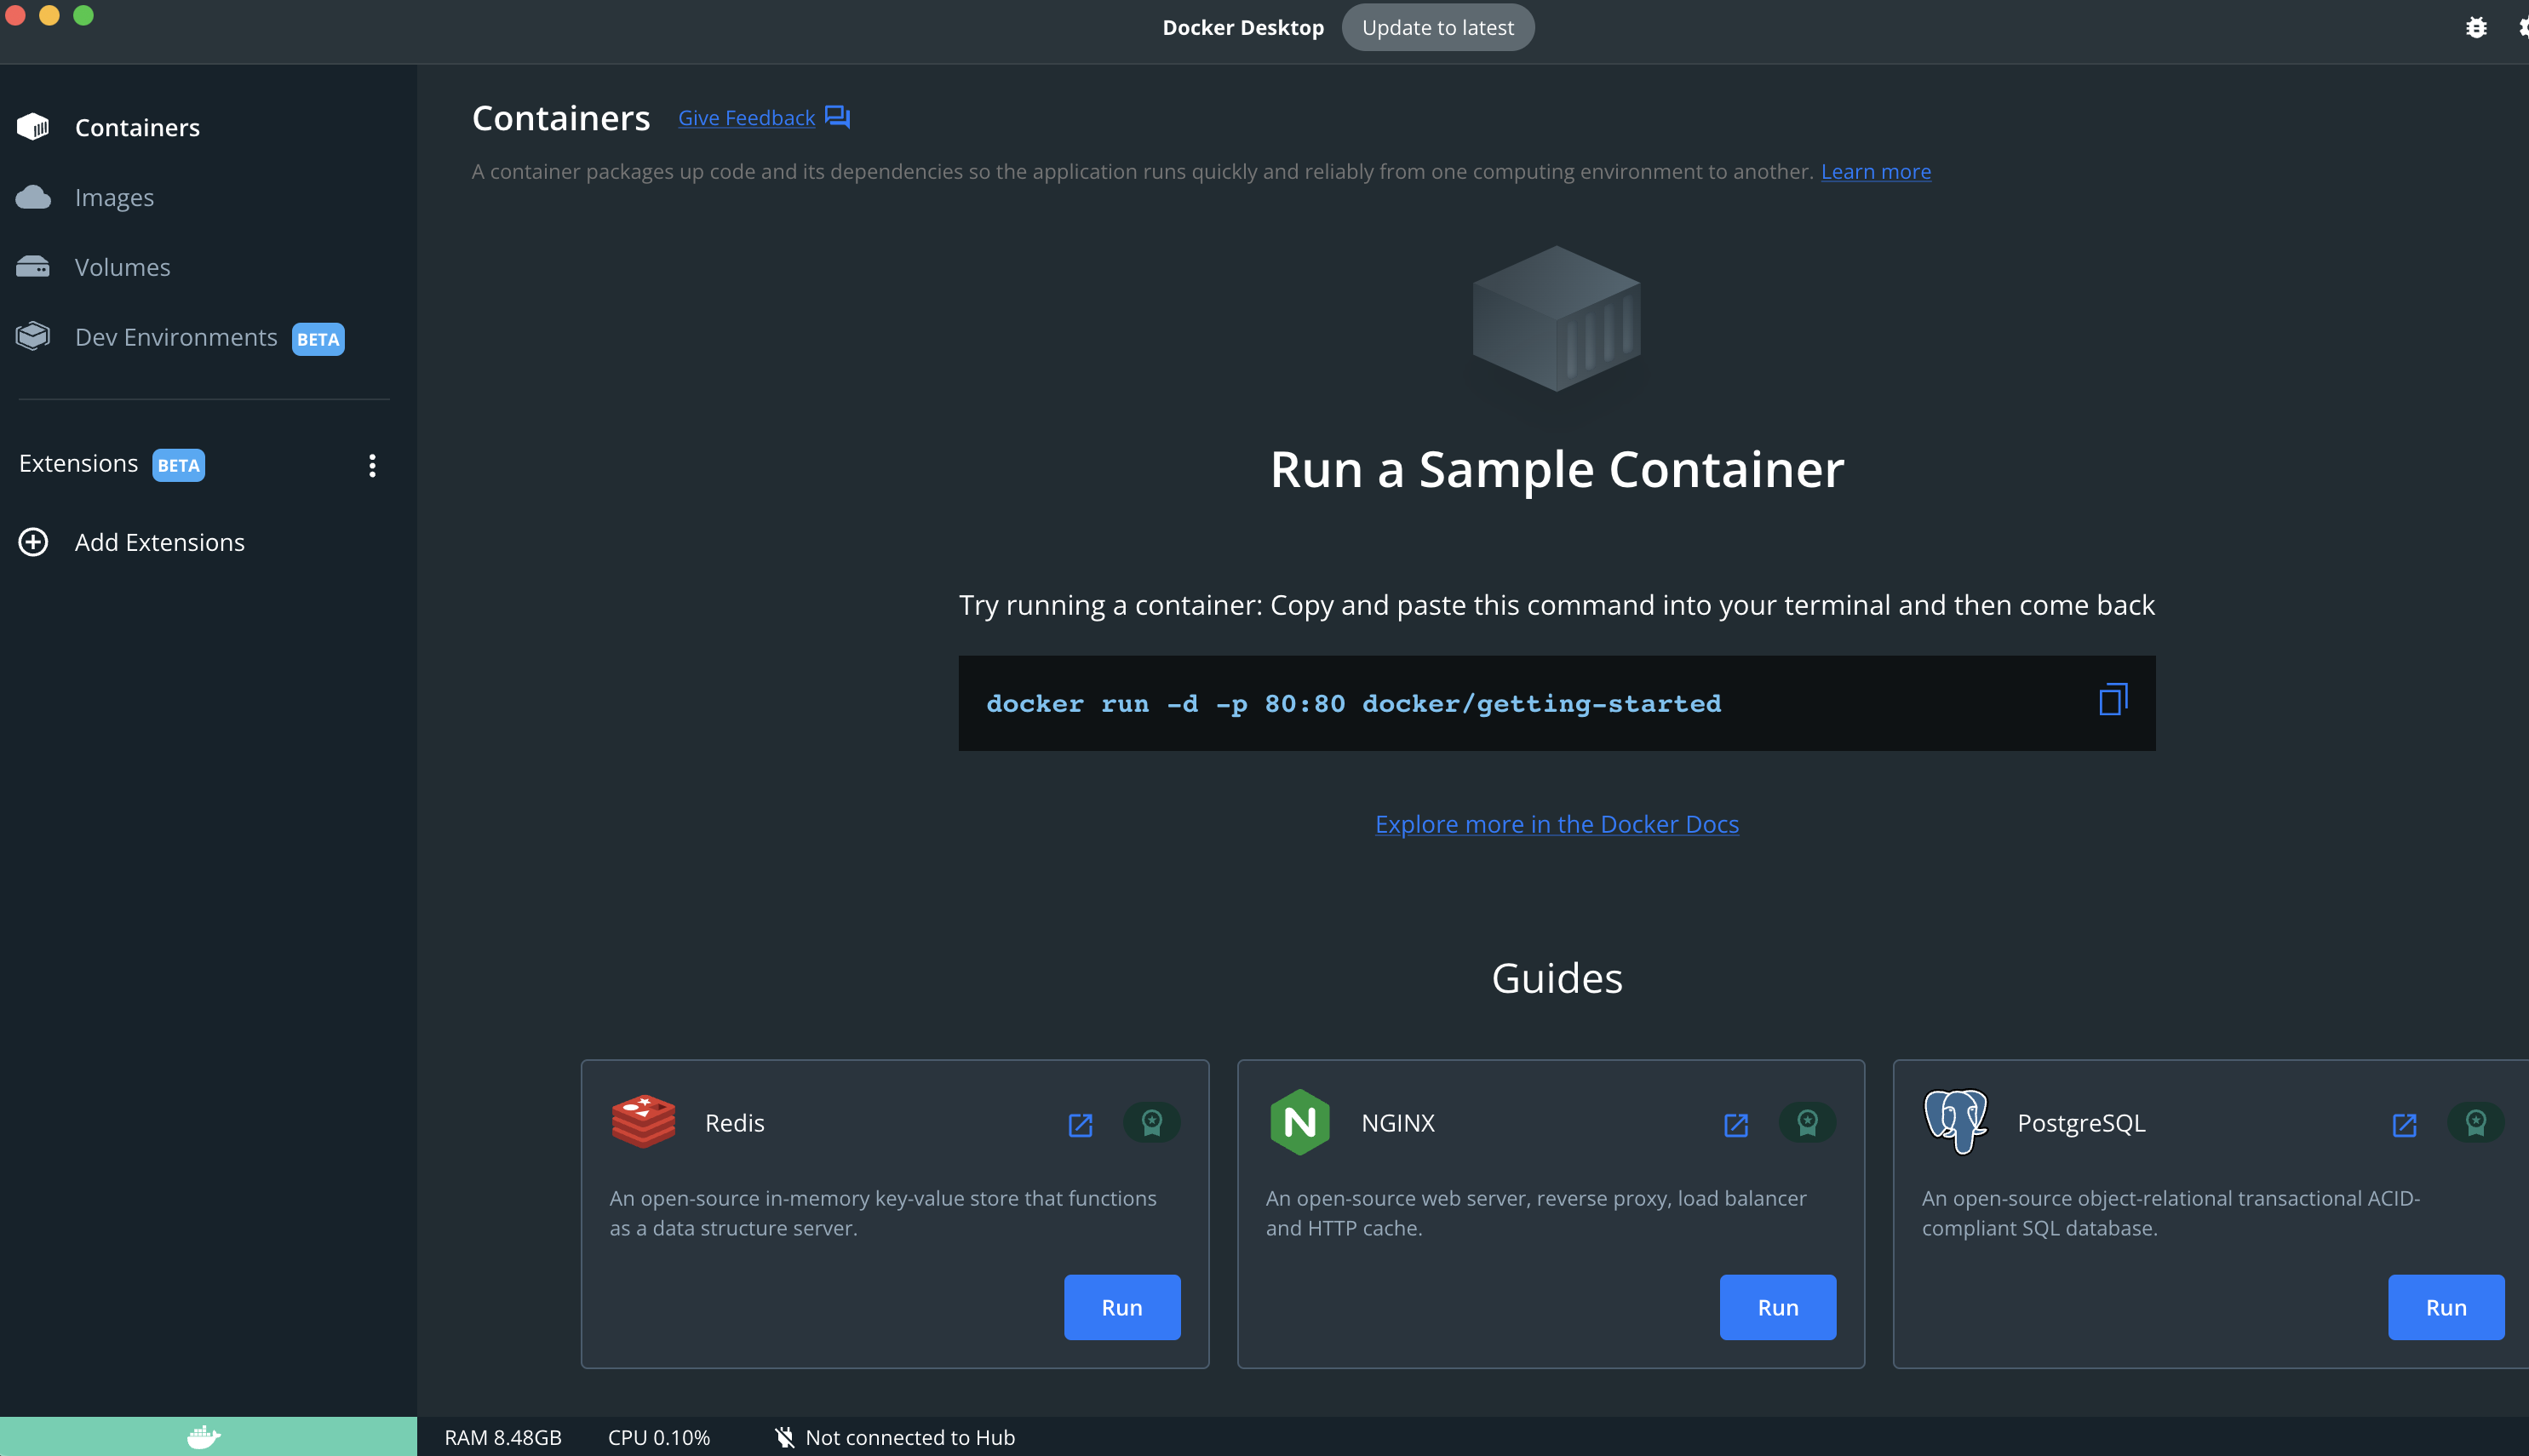This screenshot has width=2529, height=1456.
Task: Open the NGINX external link icon
Action: coord(1736,1125)
